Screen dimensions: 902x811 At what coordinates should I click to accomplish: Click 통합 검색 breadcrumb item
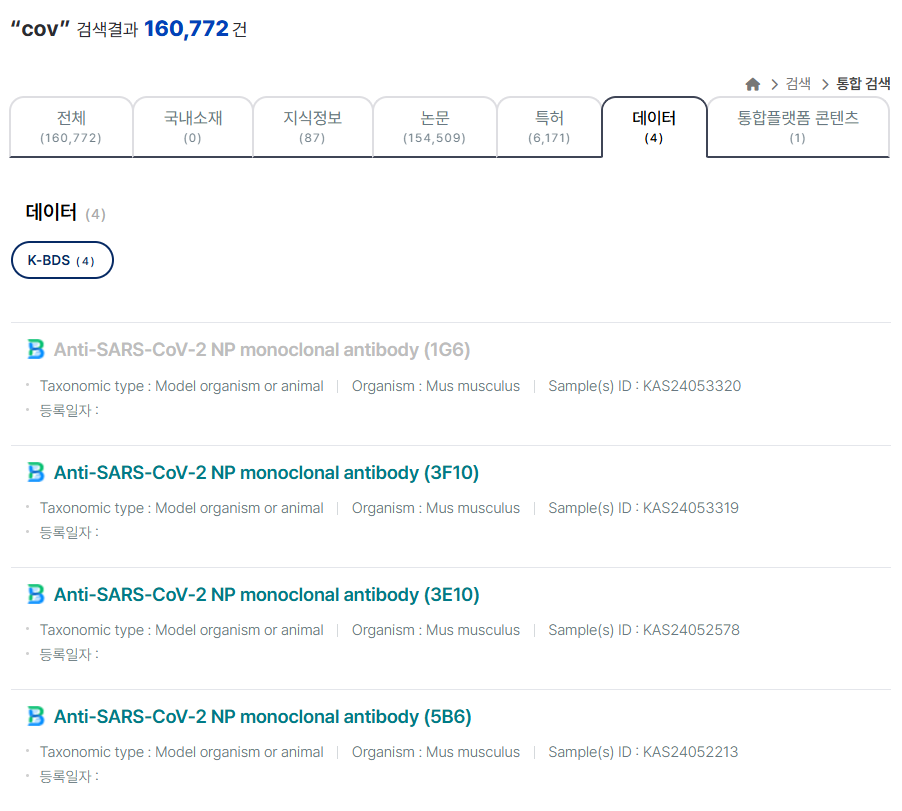coord(863,84)
